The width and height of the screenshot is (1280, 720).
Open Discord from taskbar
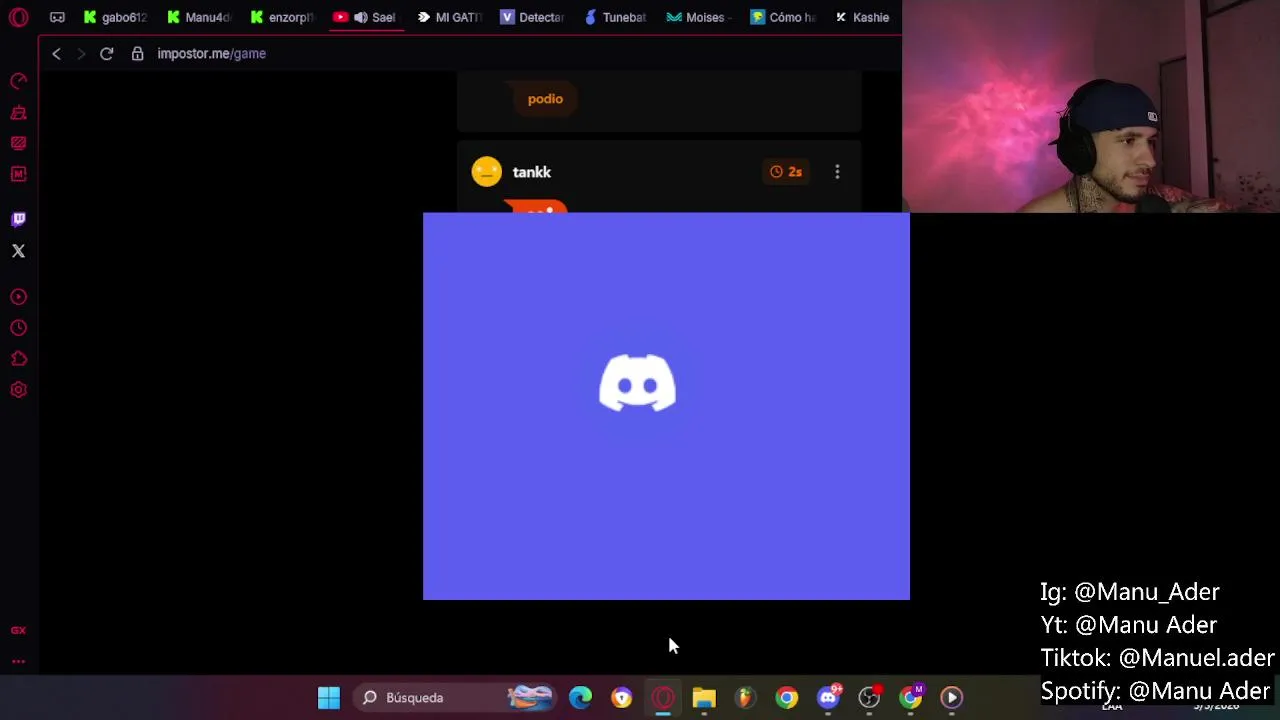tap(828, 697)
